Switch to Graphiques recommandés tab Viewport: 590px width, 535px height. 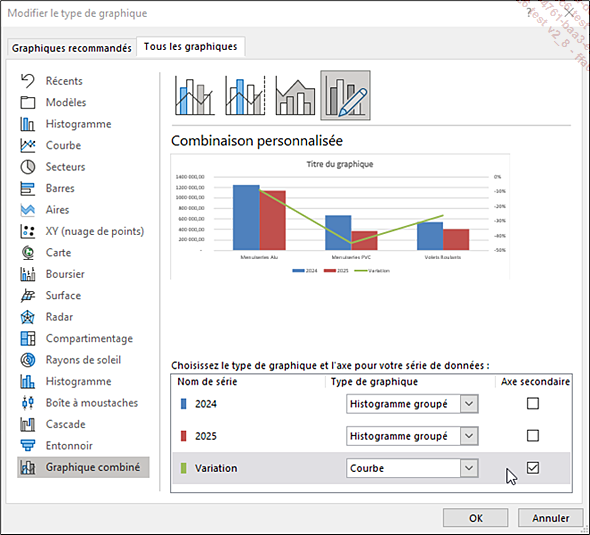[x=71, y=48]
